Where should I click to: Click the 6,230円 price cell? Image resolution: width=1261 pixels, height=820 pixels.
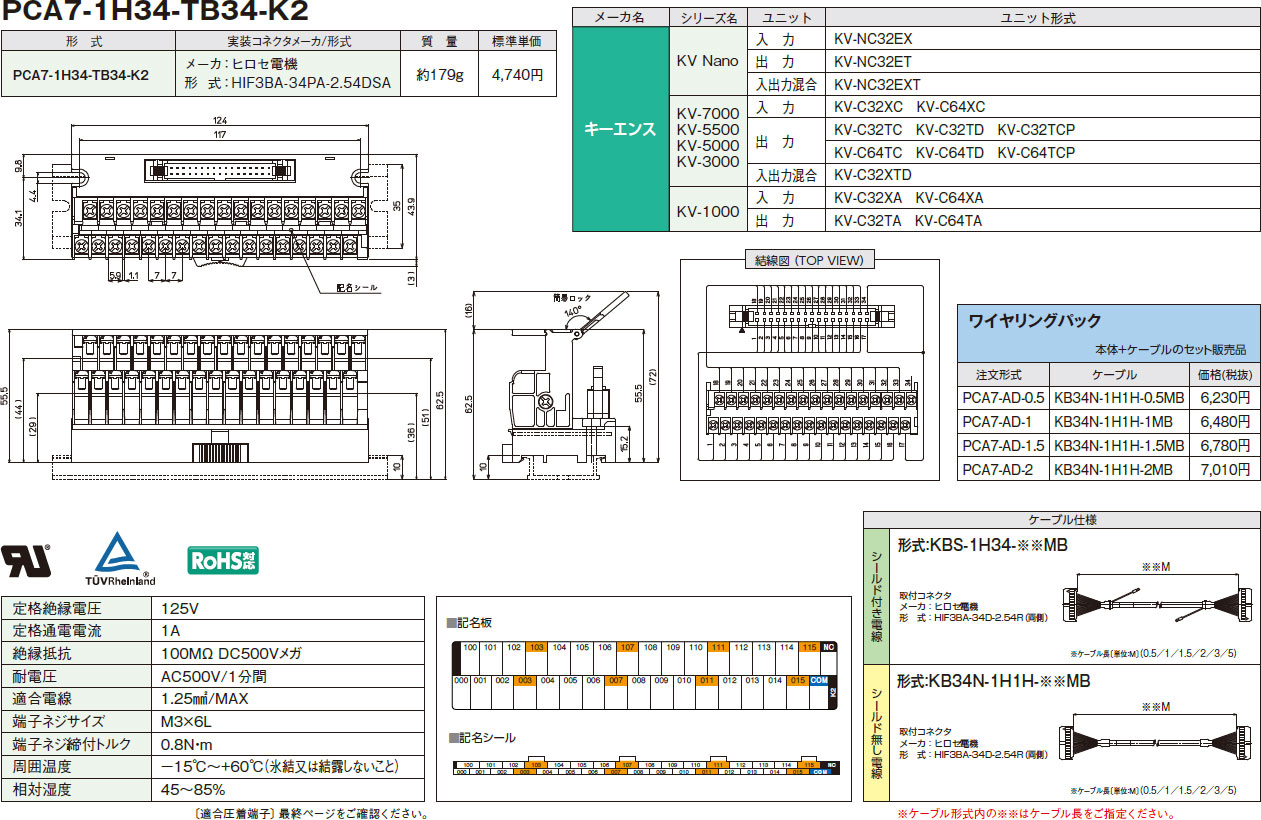pos(1225,397)
